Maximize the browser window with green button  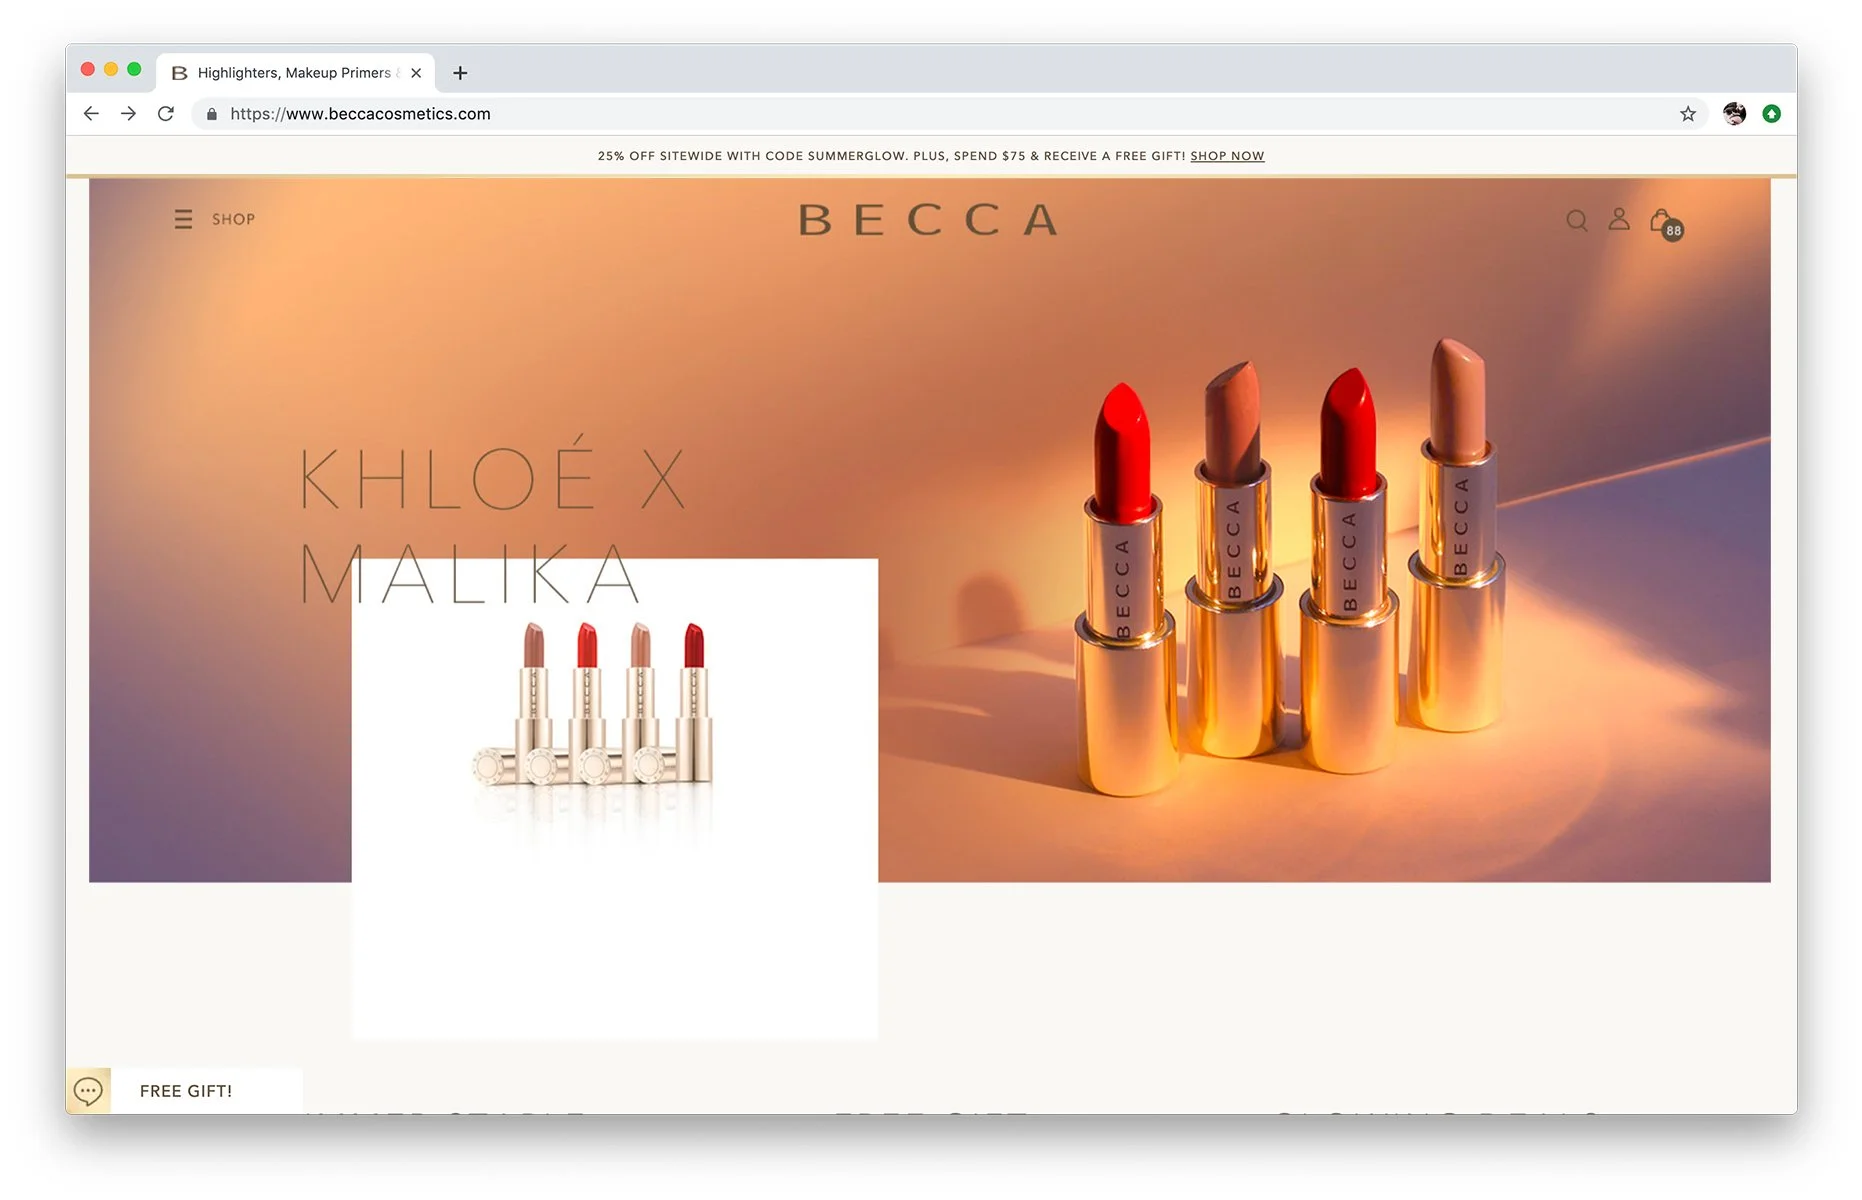(134, 69)
